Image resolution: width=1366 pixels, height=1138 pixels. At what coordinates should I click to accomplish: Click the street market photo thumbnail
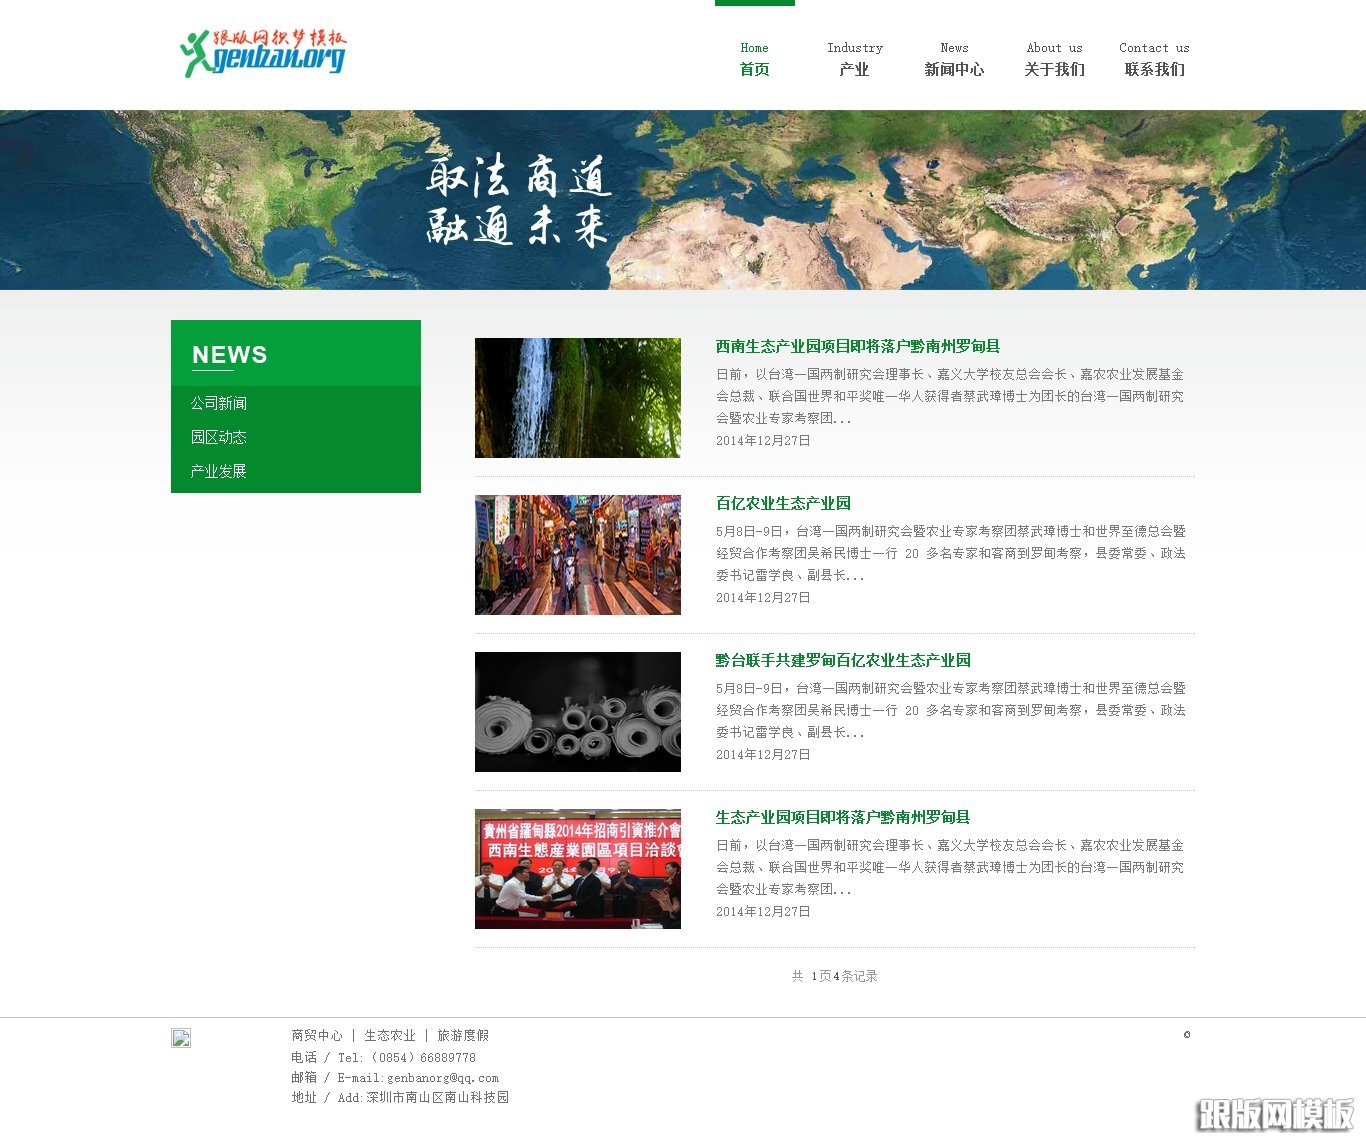point(577,554)
